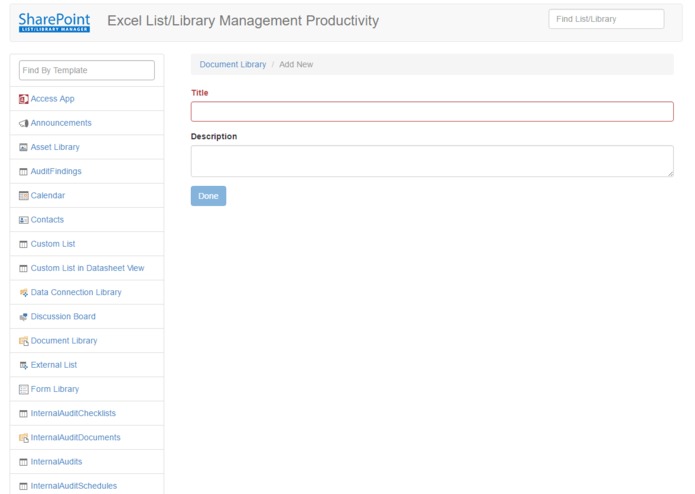Select the Data Connection Library link
This screenshot has width=695, height=494.
click(x=76, y=292)
